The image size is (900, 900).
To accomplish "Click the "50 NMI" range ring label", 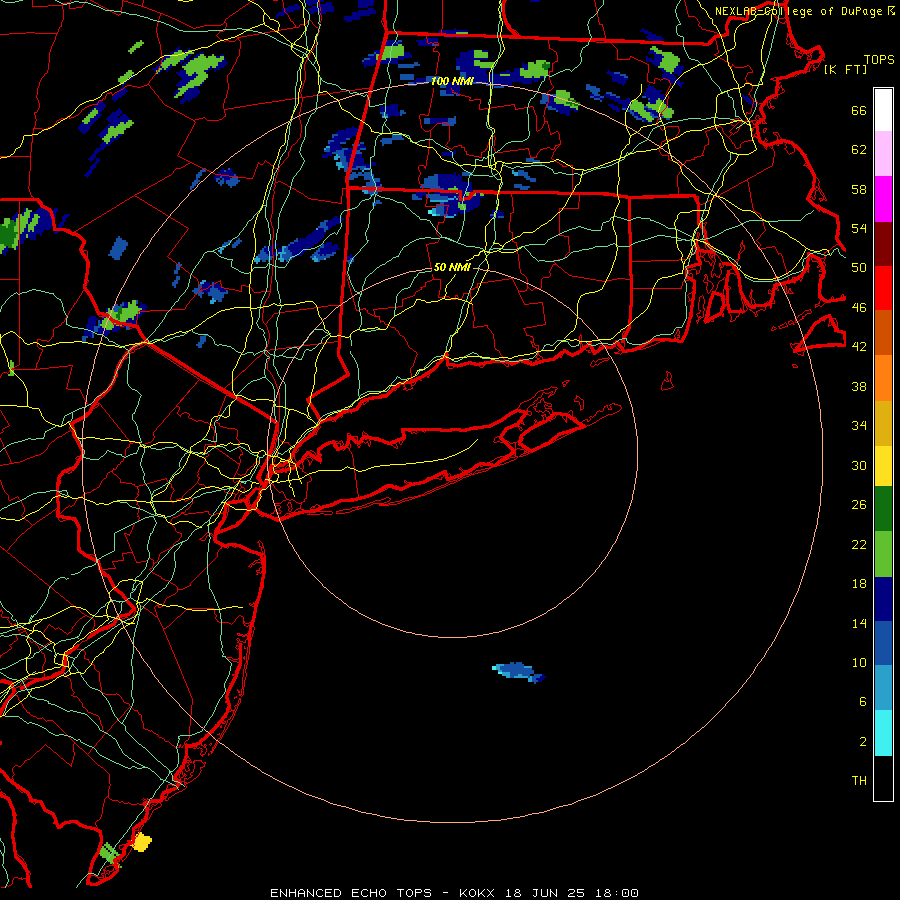I will pyautogui.click(x=452, y=267).
